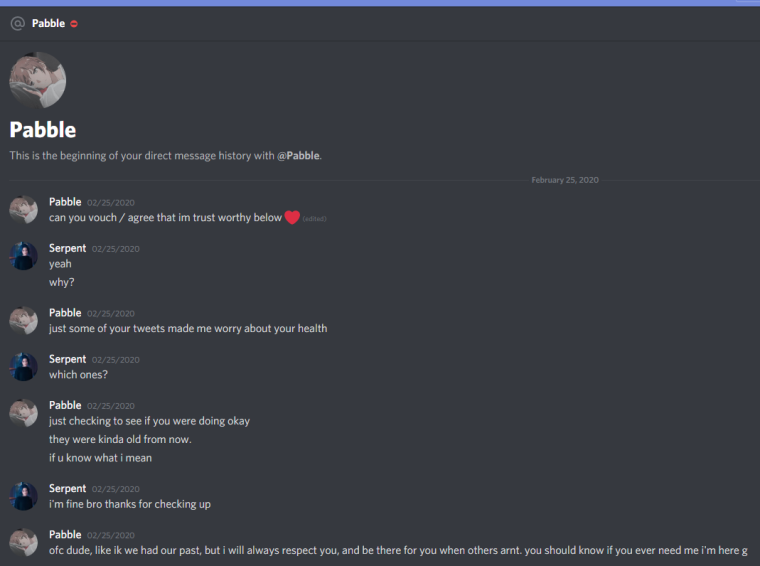Viewport: 760px width, 566px height.
Task: Click the @ icon beside Pabble header
Action: click(x=18, y=23)
